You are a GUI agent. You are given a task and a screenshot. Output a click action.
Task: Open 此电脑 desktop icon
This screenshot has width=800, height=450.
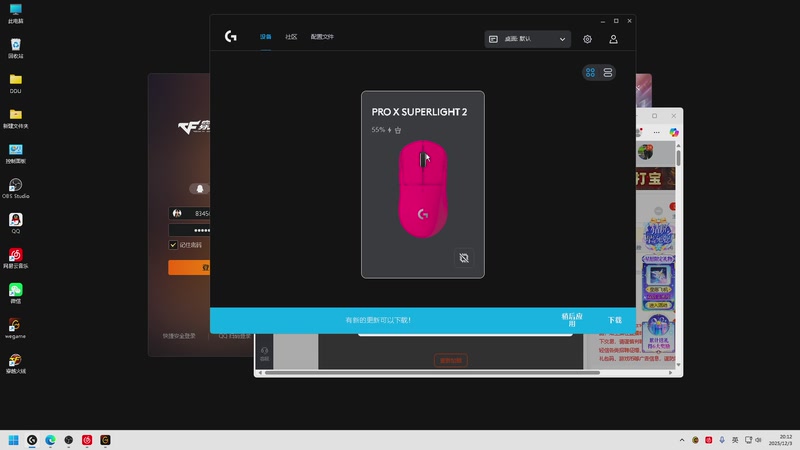(x=16, y=14)
